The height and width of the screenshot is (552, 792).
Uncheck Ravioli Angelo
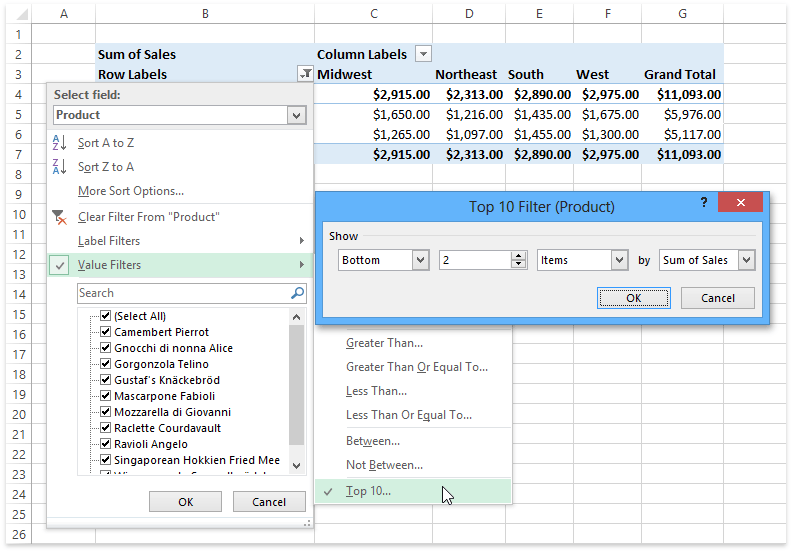click(106, 444)
